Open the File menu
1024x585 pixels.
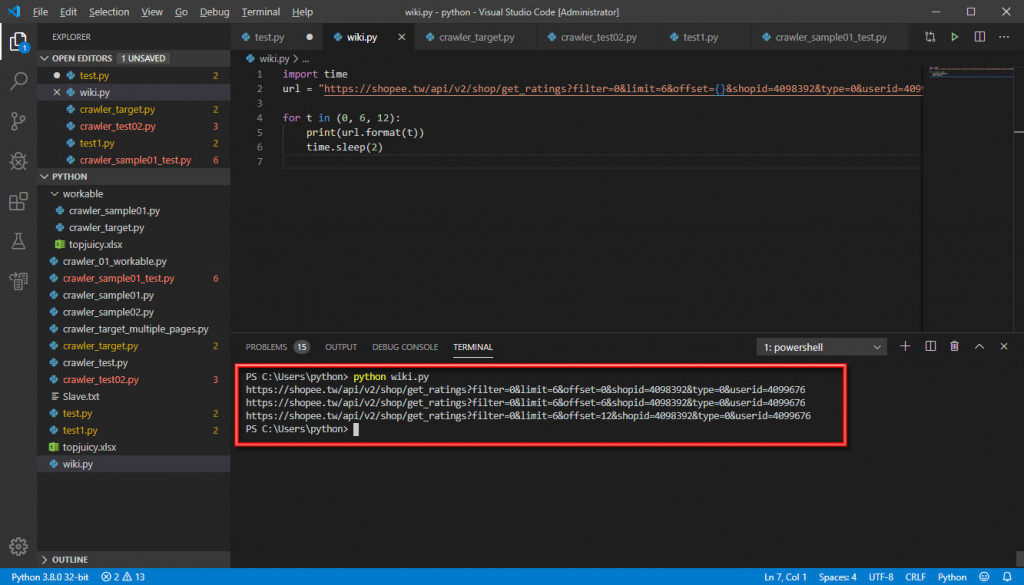40,12
